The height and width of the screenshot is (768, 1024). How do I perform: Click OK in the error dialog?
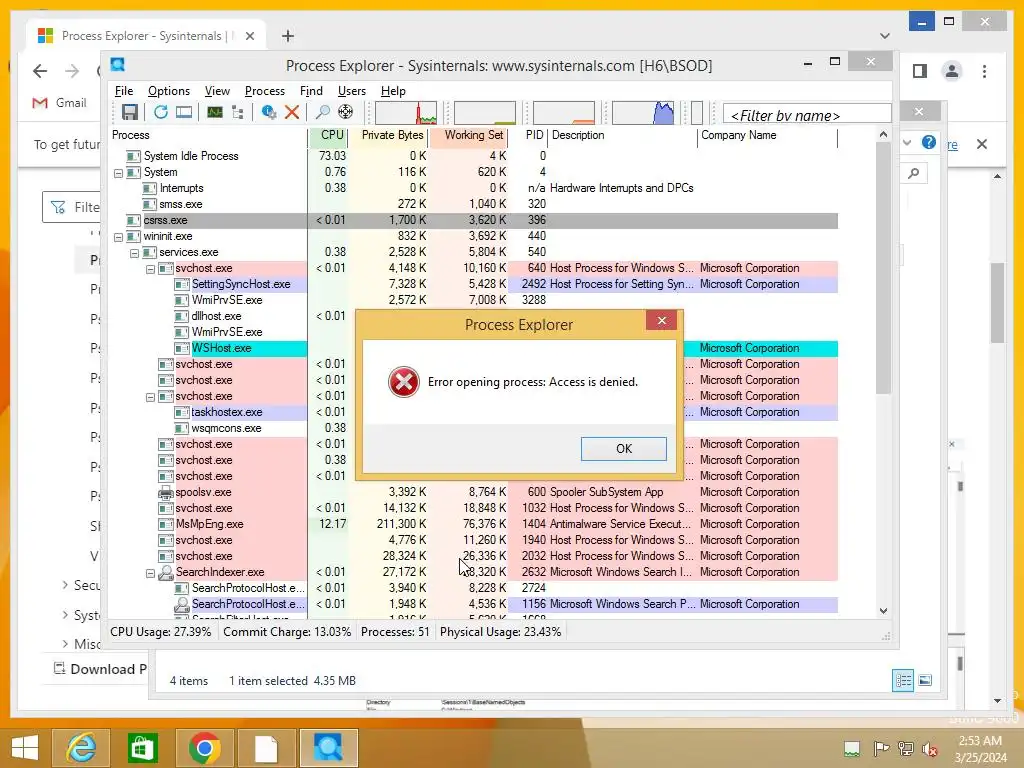624,449
